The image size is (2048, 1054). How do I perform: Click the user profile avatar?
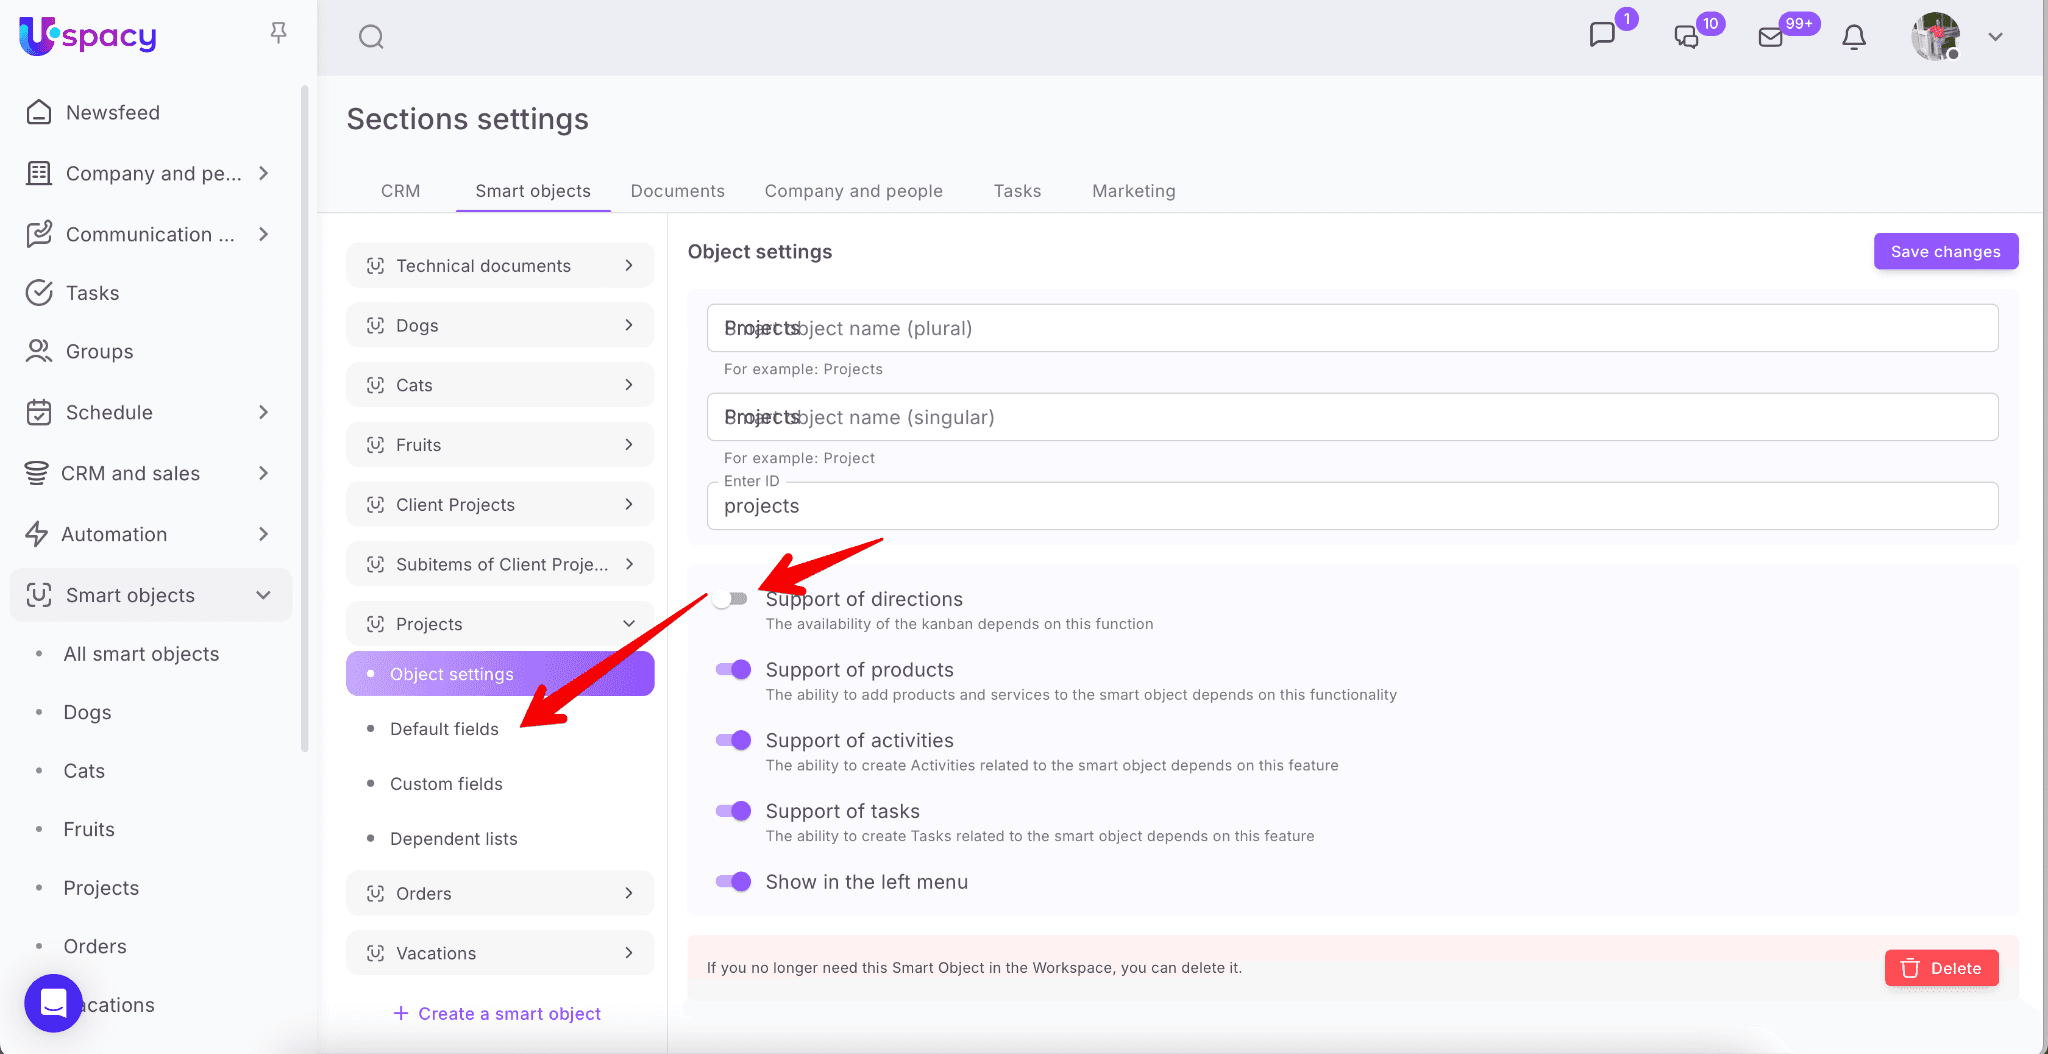point(1935,37)
